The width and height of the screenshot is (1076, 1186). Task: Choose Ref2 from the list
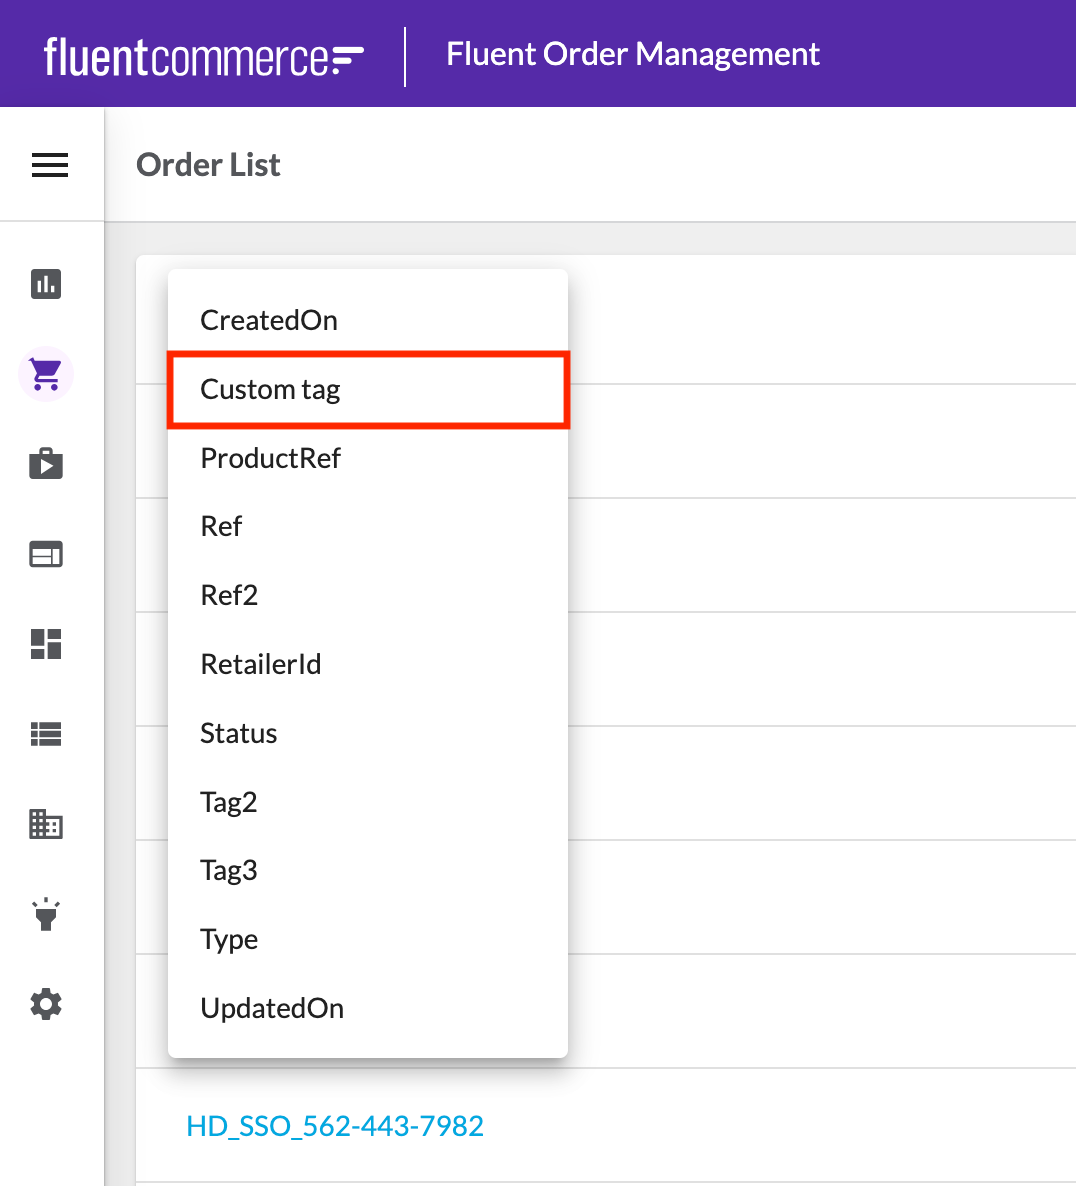[x=229, y=596]
